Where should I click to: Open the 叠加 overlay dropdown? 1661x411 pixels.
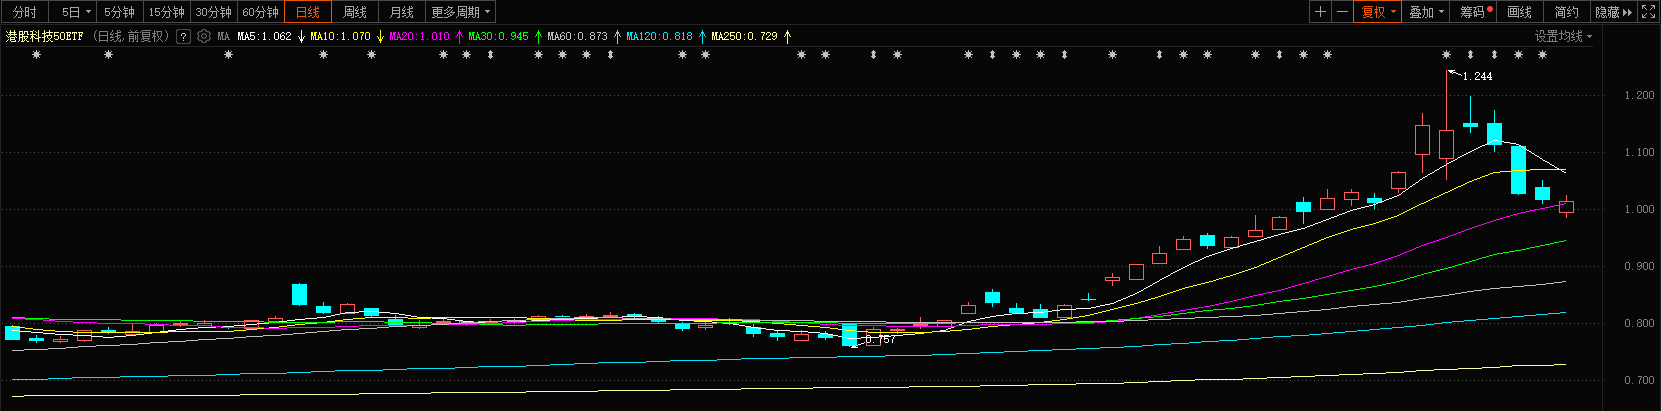tap(1427, 12)
